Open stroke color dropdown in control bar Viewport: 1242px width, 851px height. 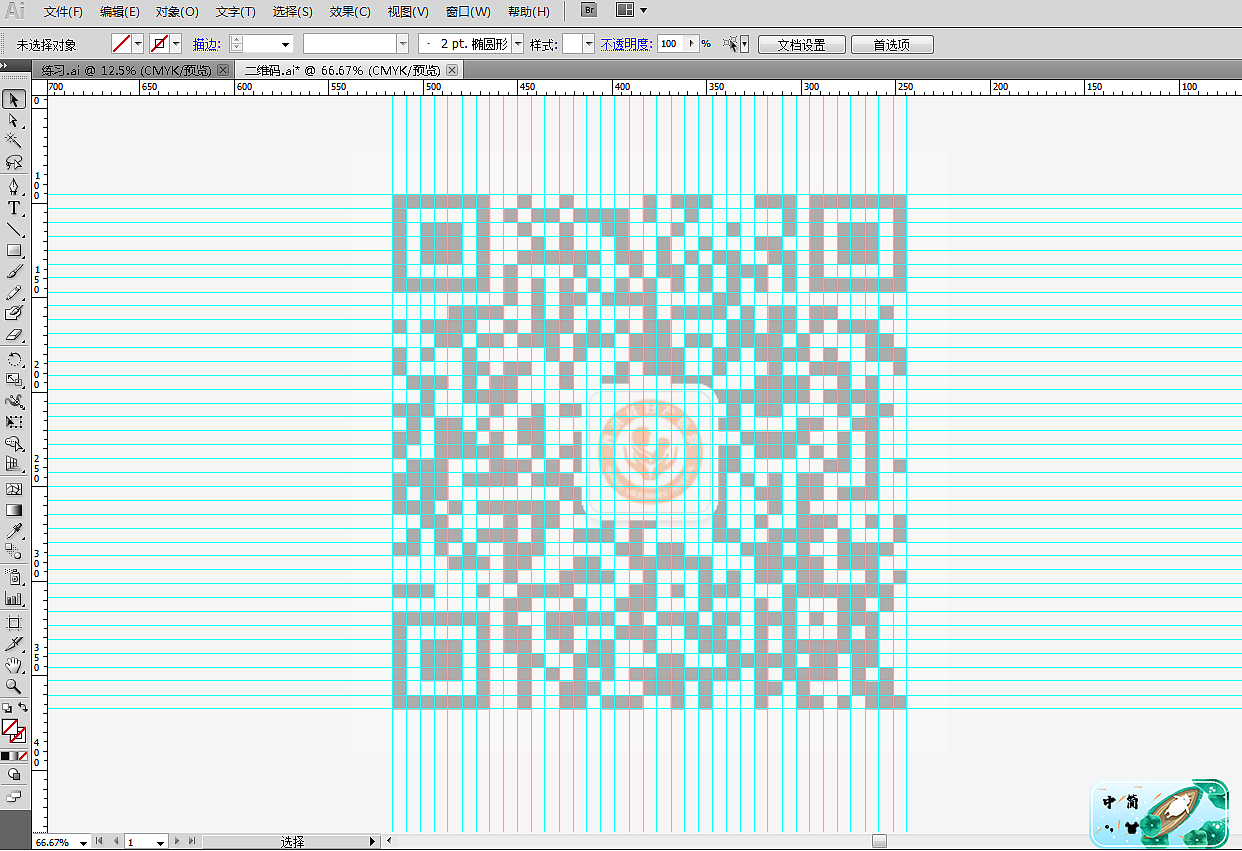[176, 44]
